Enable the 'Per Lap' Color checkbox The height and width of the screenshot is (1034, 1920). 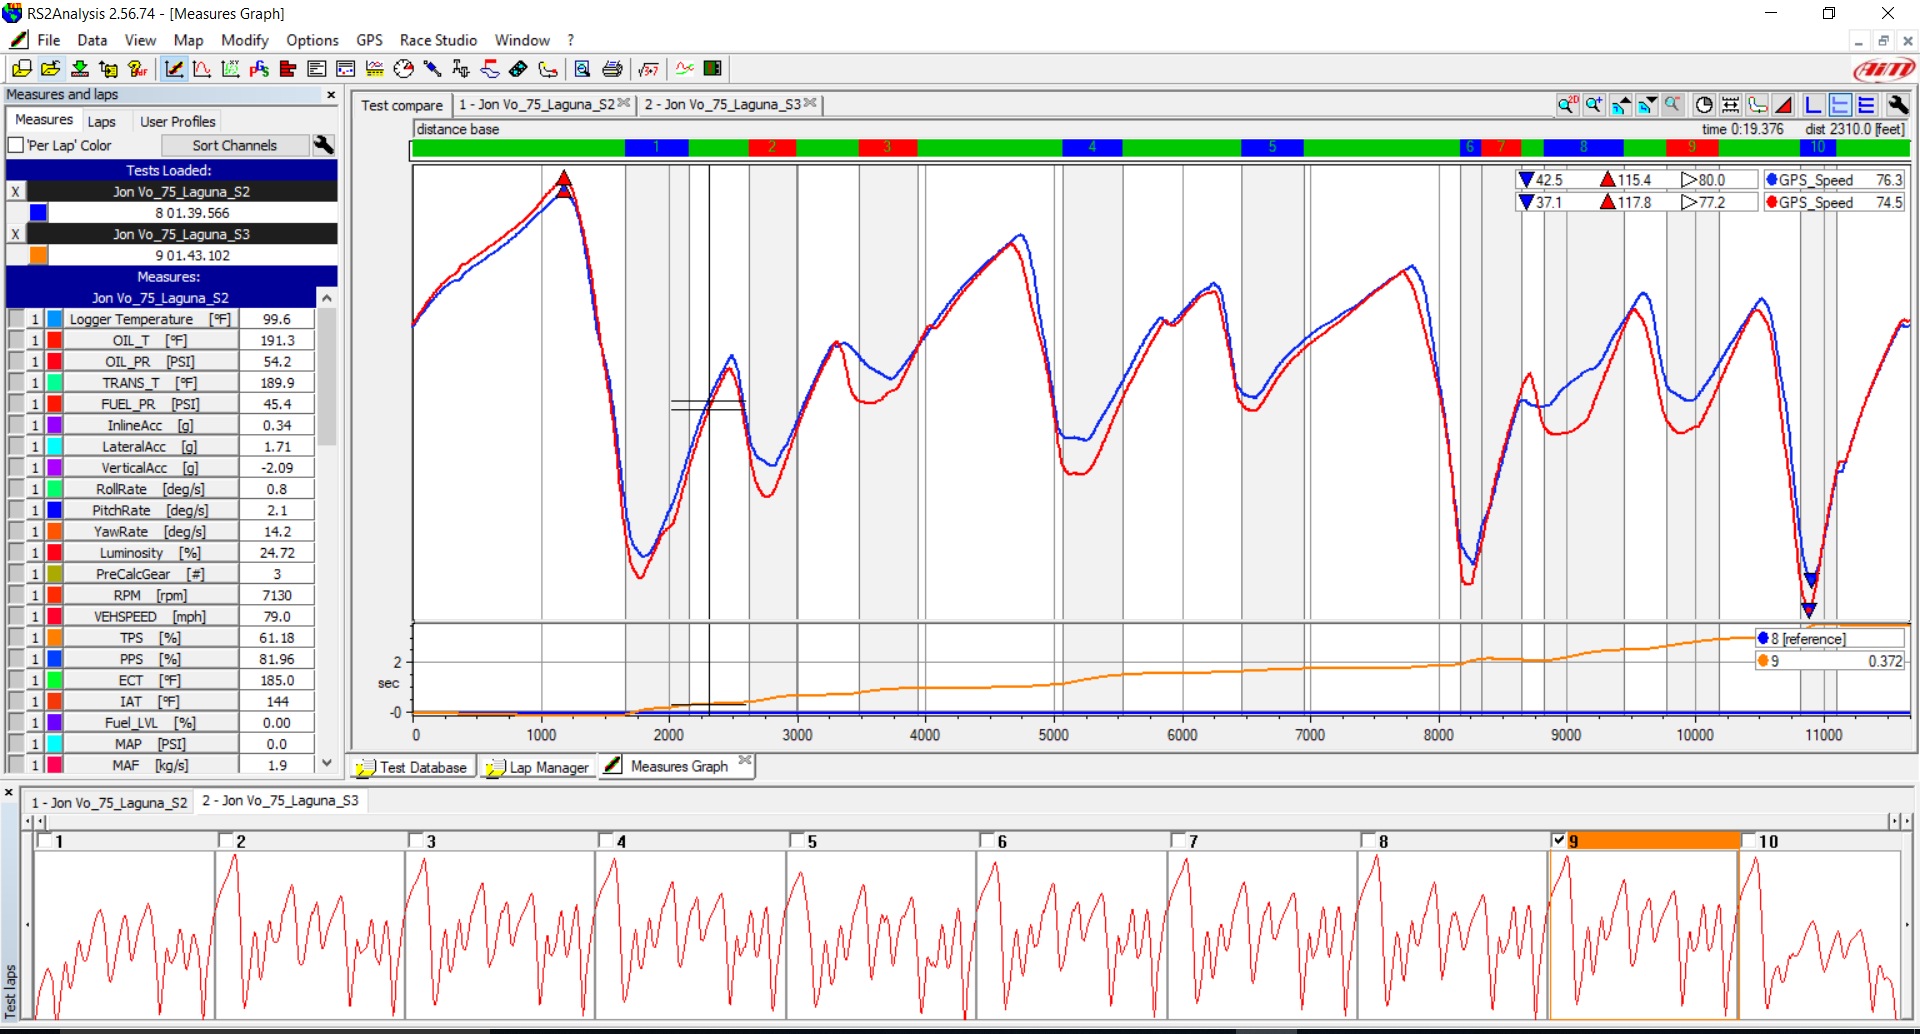pos(16,145)
